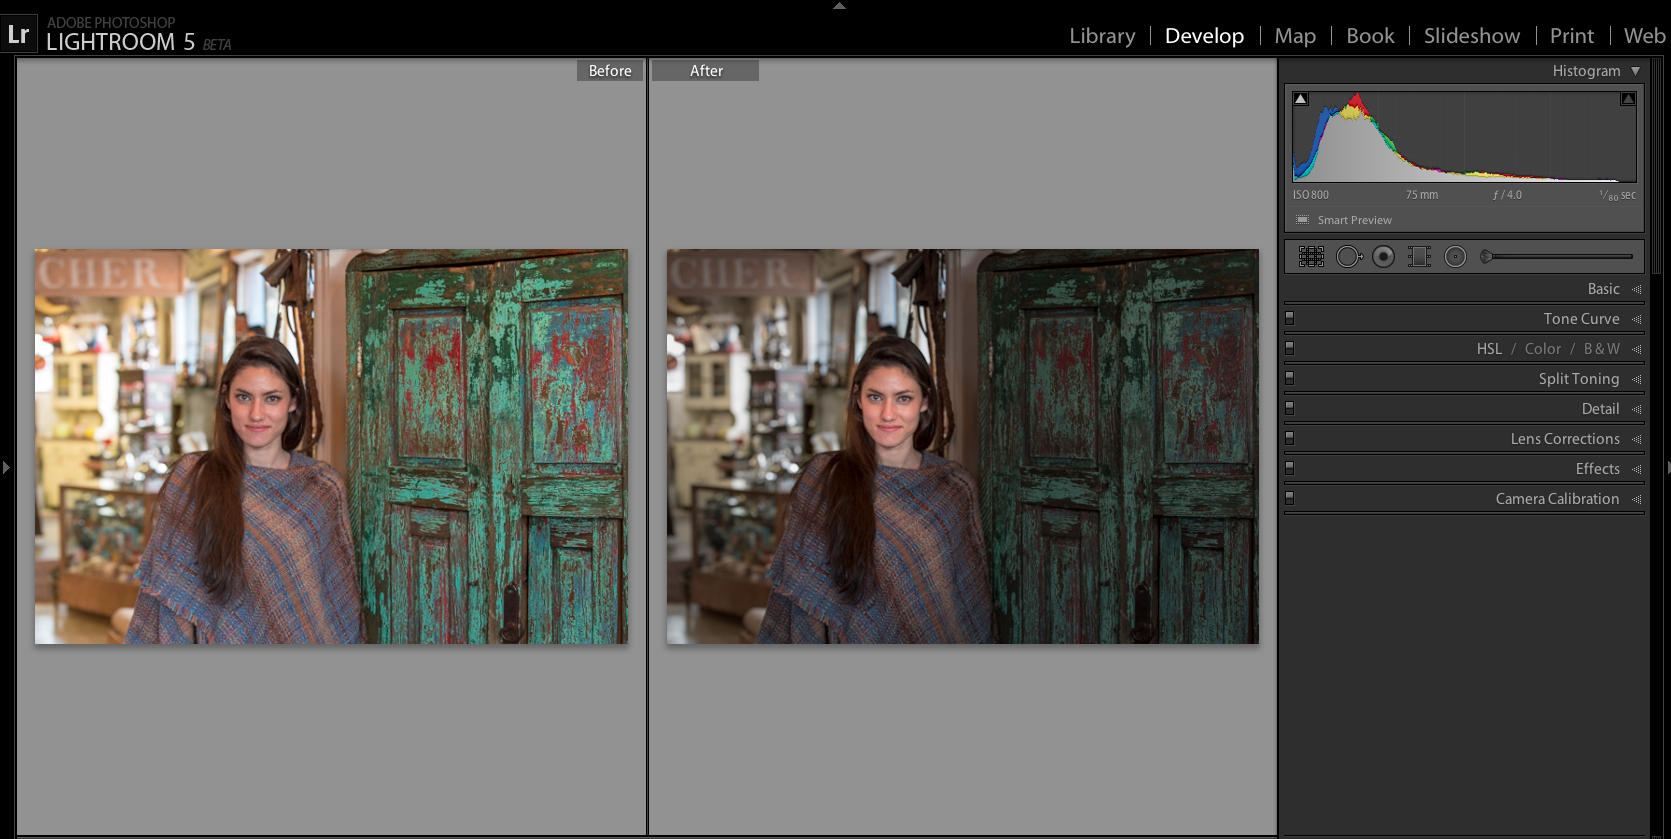
Task: Choose the Graduated Filter tool
Action: tap(1419, 257)
